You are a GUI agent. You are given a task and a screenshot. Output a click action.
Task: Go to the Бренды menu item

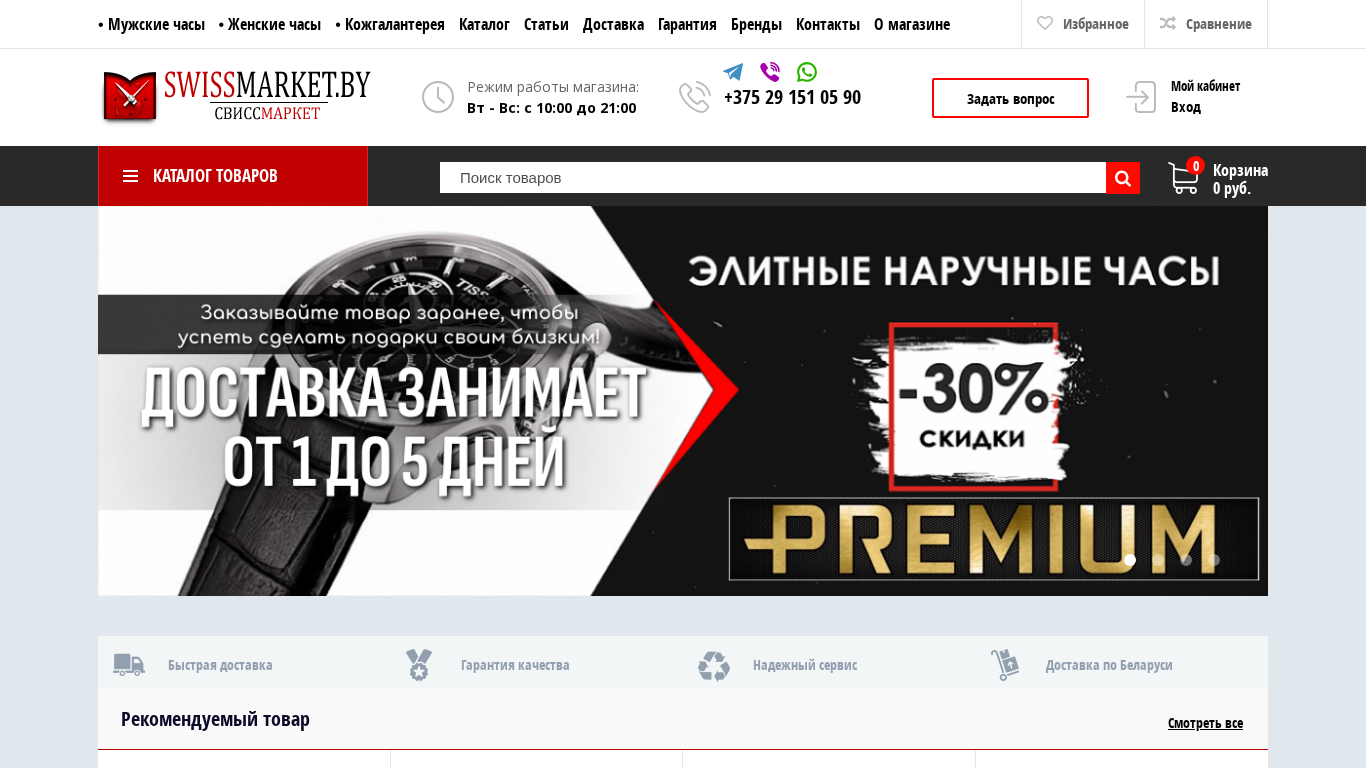756,24
